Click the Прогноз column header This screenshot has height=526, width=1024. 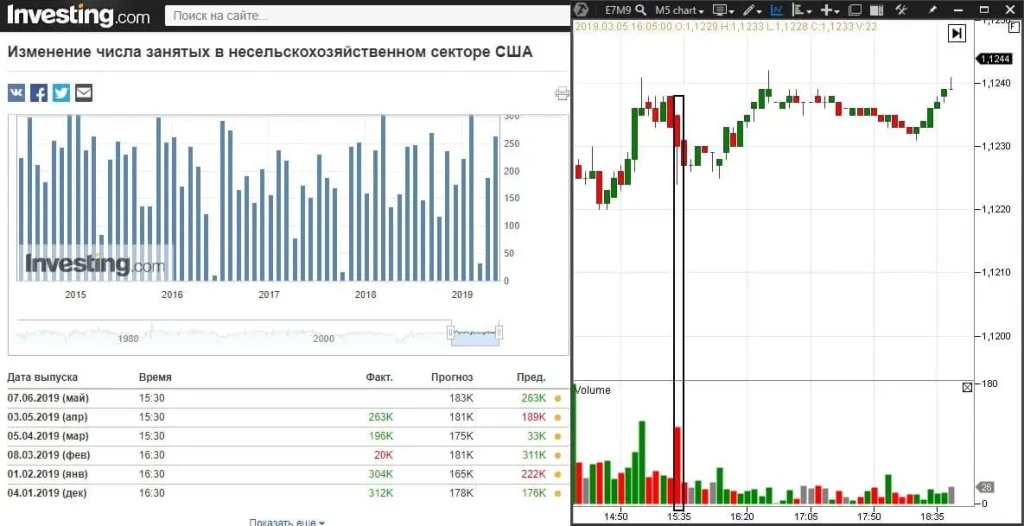pos(452,377)
